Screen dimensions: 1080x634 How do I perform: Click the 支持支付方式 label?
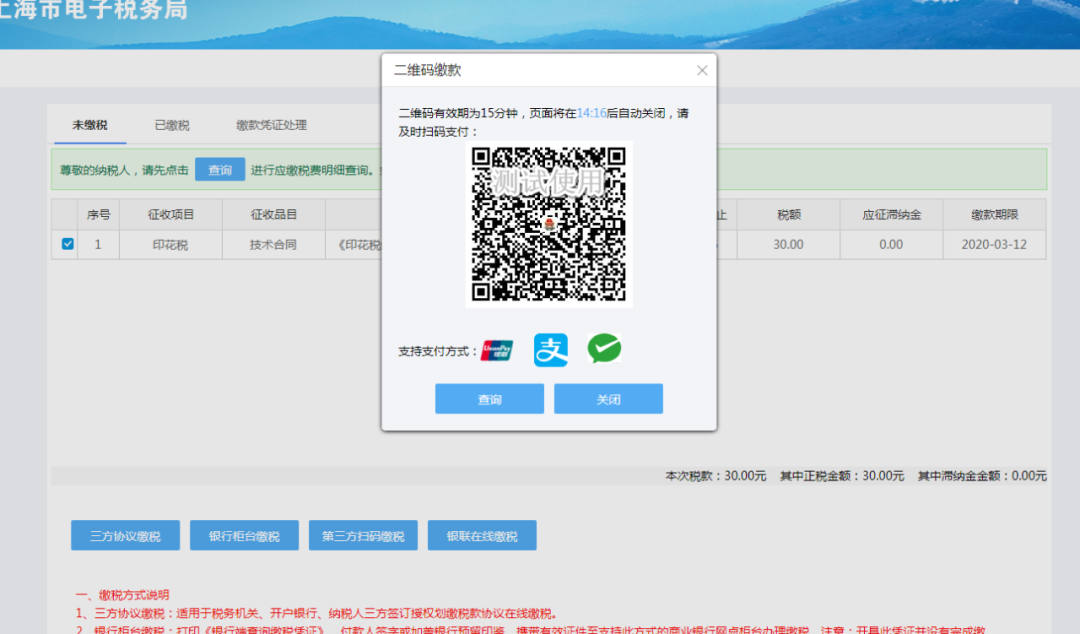(x=438, y=351)
